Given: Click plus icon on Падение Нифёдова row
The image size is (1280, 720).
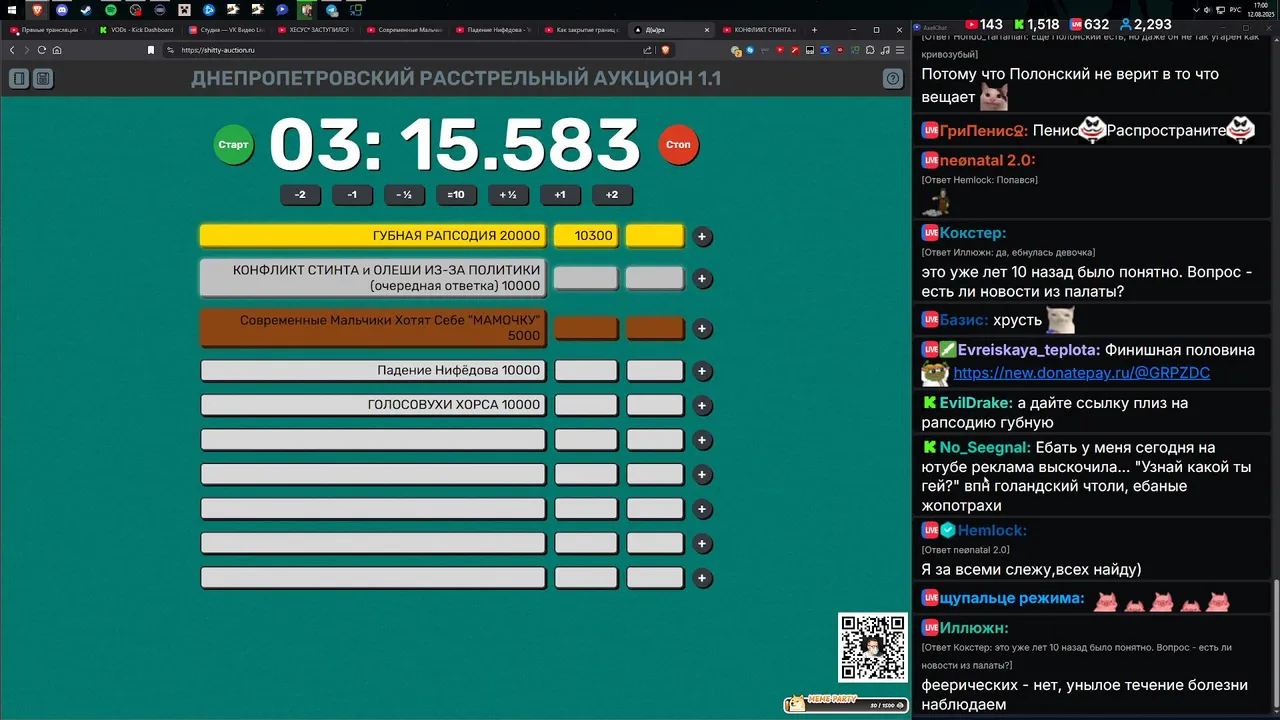Looking at the screenshot, I should [x=702, y=371].
